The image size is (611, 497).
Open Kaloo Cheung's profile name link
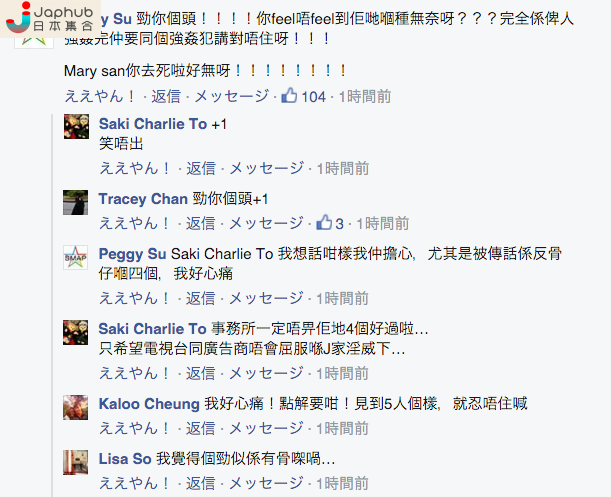pyautogui.click(x=149, y=404)
